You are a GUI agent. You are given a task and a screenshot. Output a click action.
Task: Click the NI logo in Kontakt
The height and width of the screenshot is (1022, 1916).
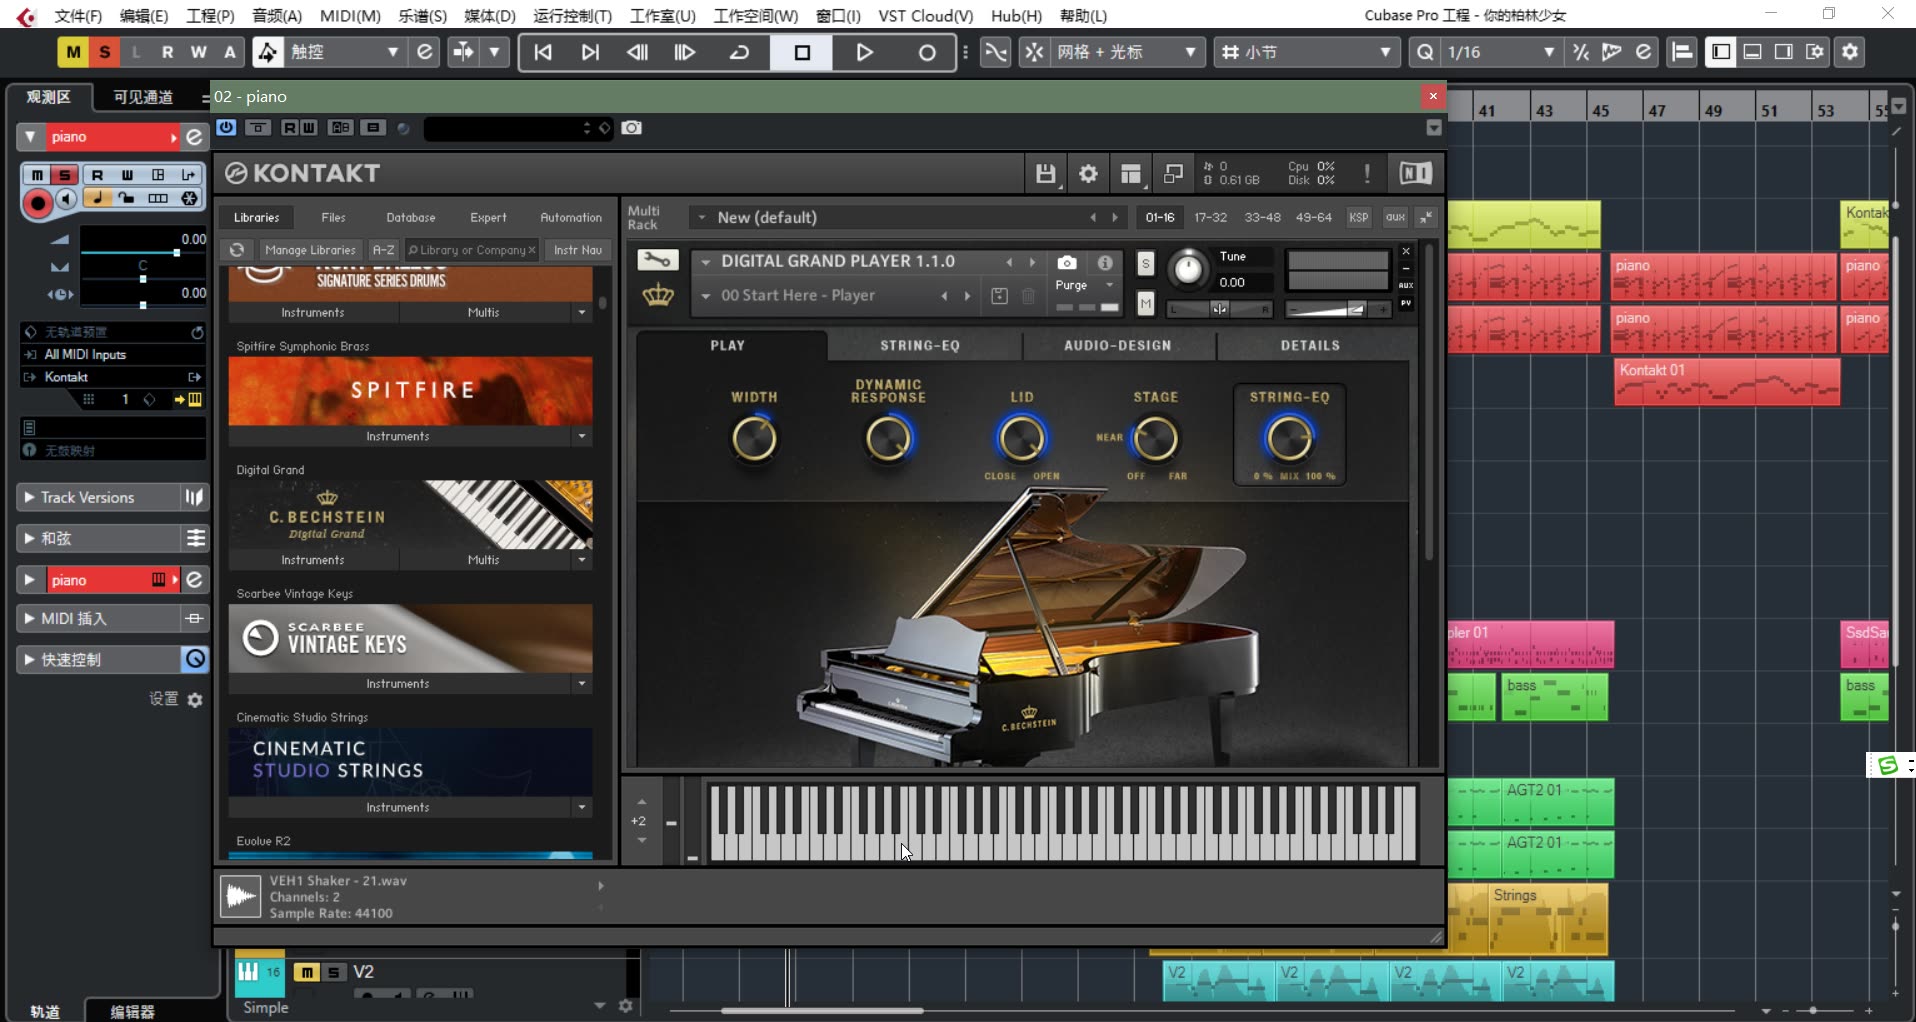(x=1415, y=173)
